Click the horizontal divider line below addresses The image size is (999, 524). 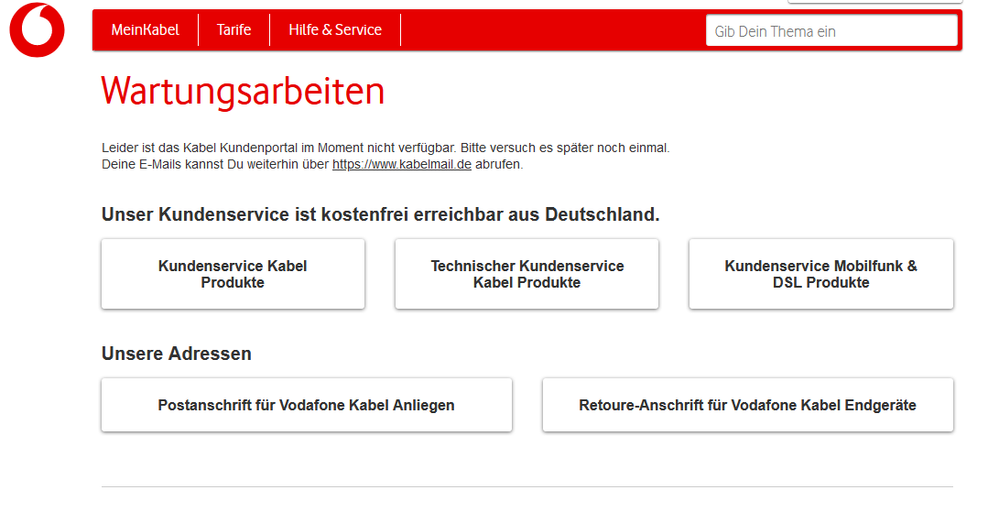pyautogui.click(x=527, y=487)
